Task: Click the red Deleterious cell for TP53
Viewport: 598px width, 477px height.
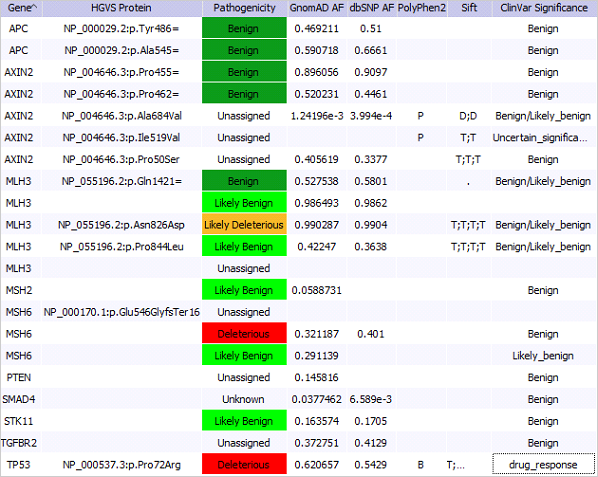Action: 244,464
